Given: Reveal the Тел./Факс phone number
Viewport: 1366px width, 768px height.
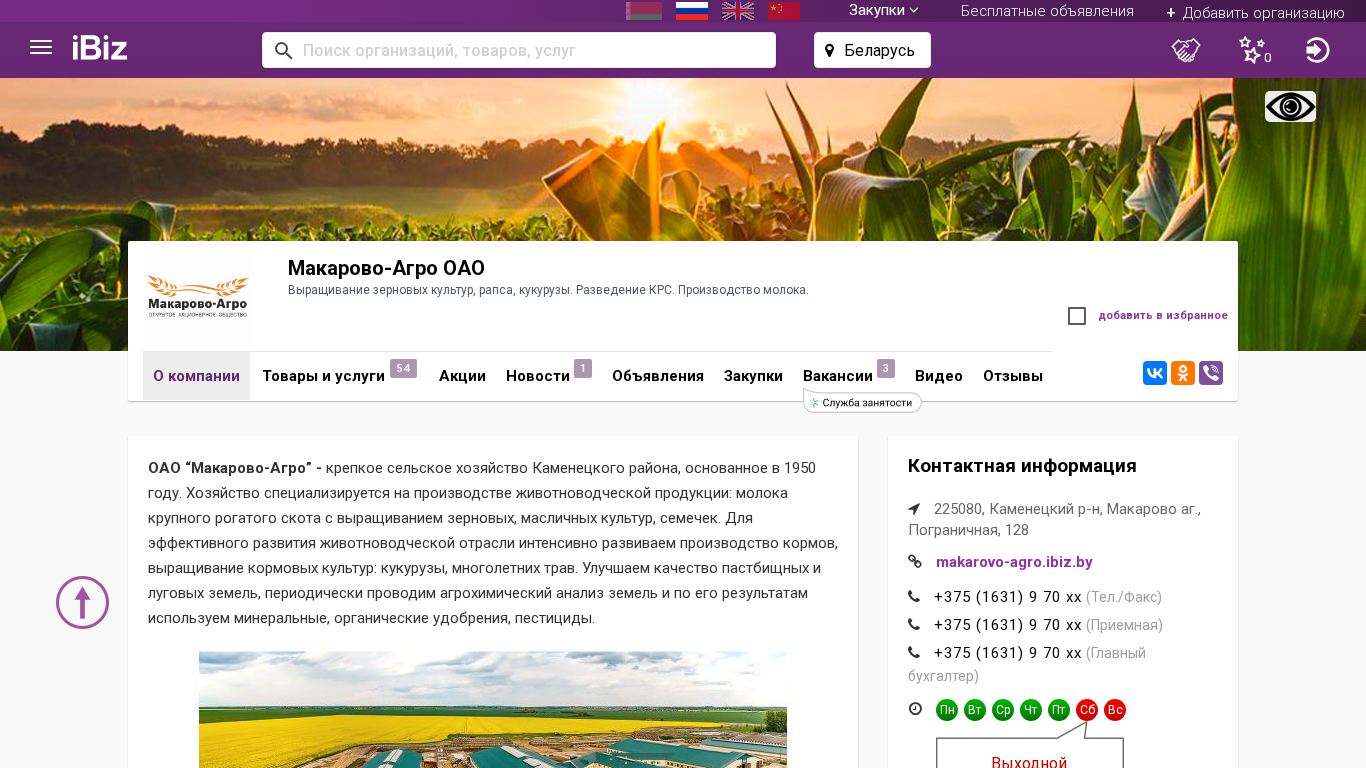Looking at the screenshot, I should coord(1008,597).
